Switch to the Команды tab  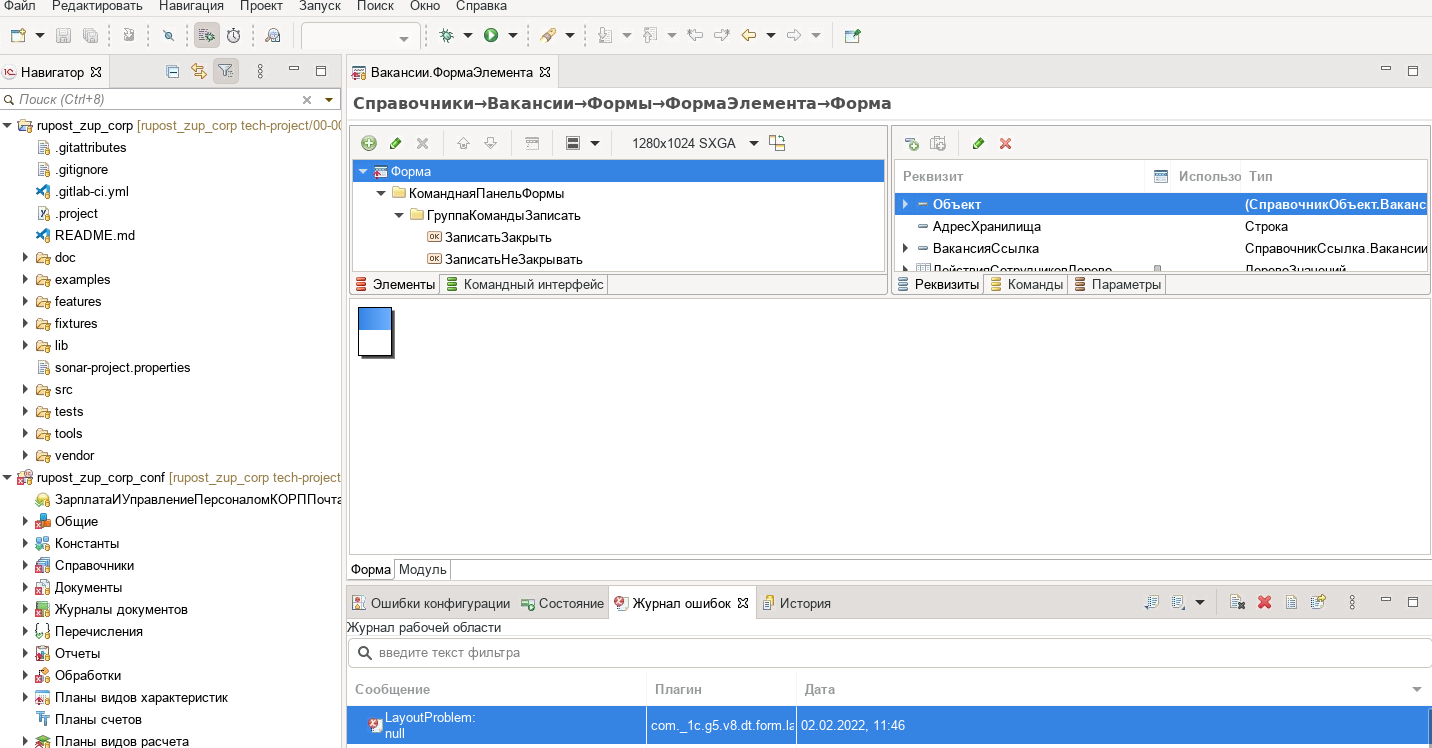pyautogui.click(x=1026, y=284)
